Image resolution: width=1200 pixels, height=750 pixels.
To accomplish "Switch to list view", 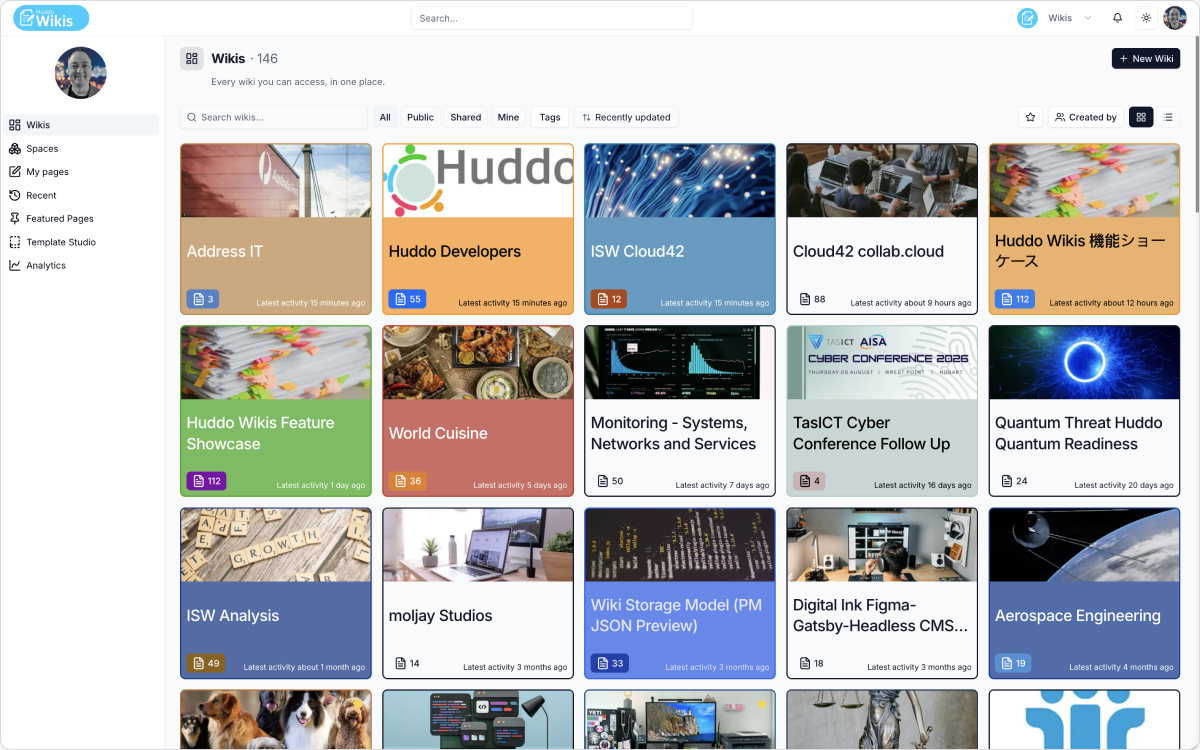I will point(1168,117).
